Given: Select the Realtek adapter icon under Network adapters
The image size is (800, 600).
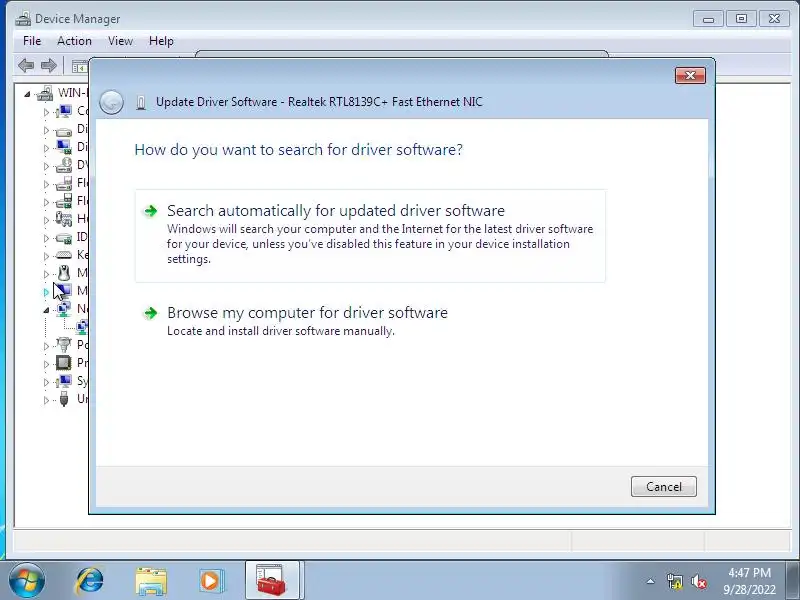Looking at the screenshot, I should tap(82, 327).
